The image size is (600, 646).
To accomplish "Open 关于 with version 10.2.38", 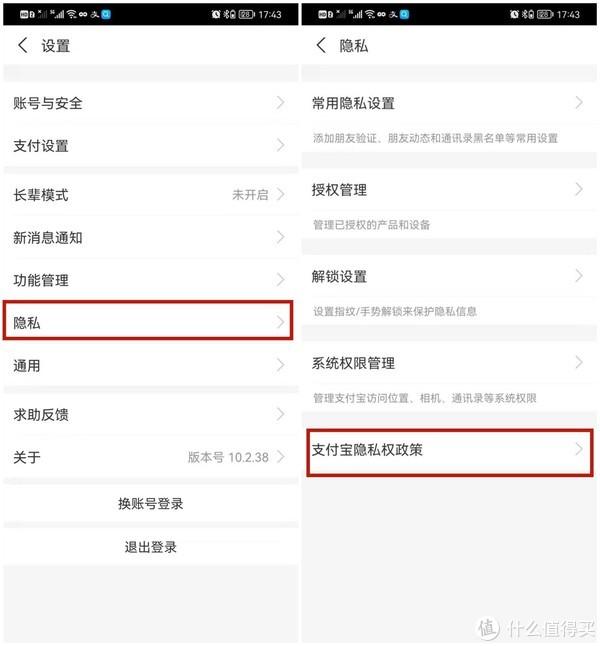I will tap(150, 457).
